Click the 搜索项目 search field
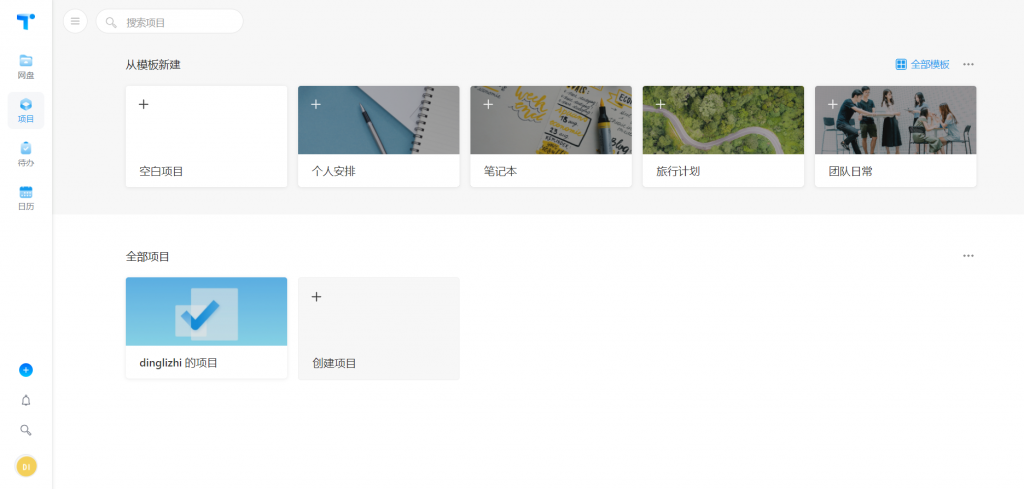 (x=175, y=22)
